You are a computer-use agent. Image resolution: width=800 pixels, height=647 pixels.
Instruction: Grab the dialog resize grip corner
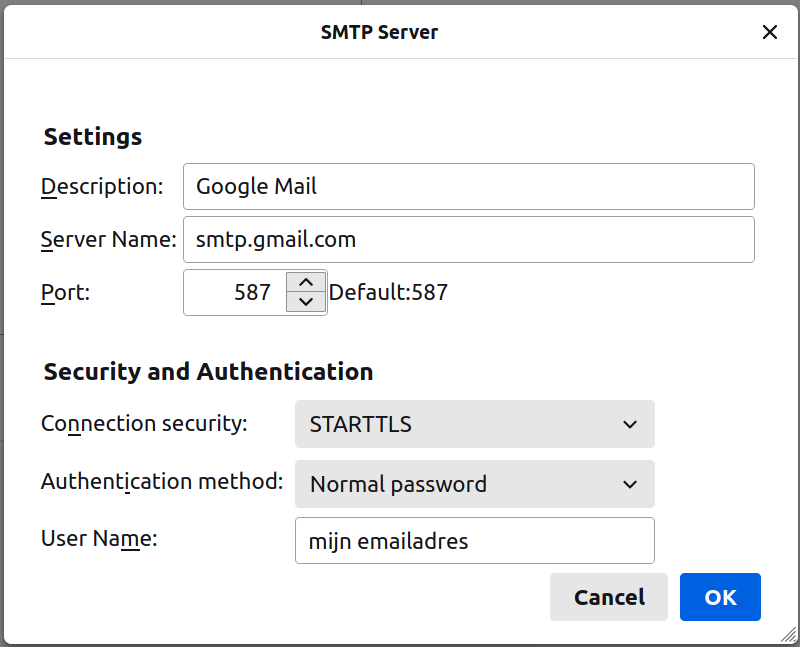click(x=789, y=635)
